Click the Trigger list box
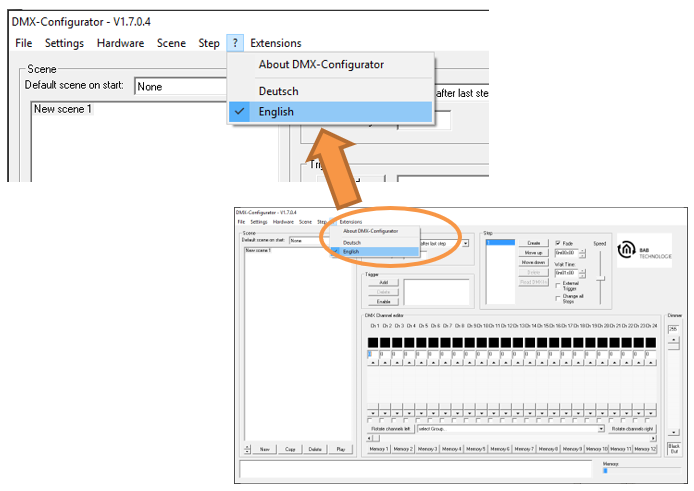 [x=436, y=292]
